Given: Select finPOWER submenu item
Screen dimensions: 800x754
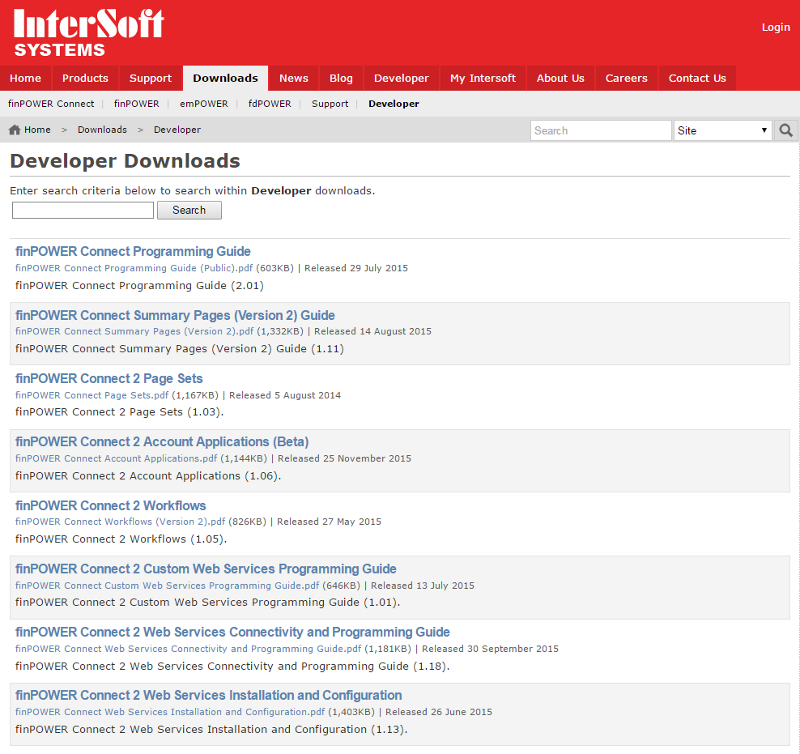Looking at the screenshot, I should [137, 104].
